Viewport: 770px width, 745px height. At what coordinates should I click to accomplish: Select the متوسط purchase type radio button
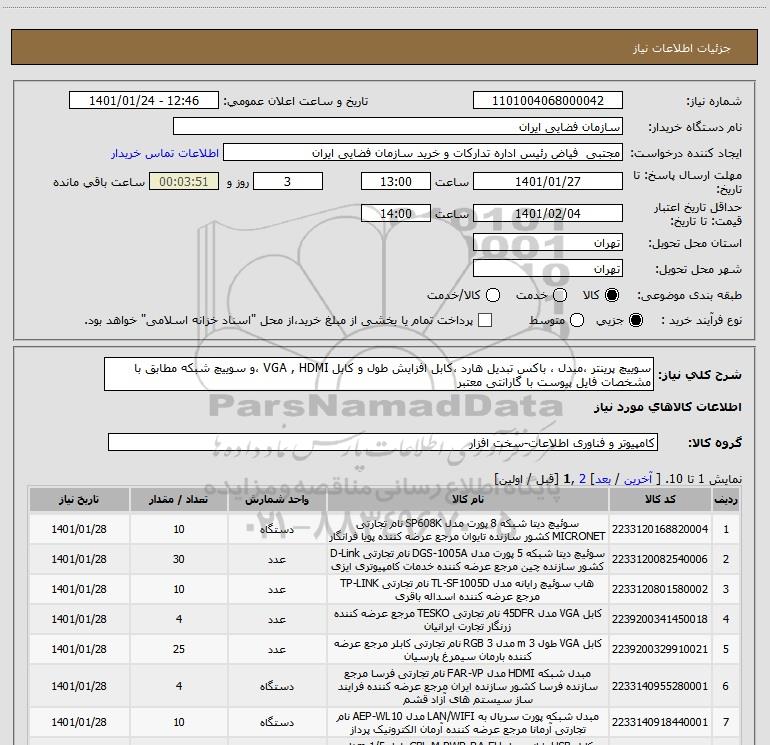[577, 320]
